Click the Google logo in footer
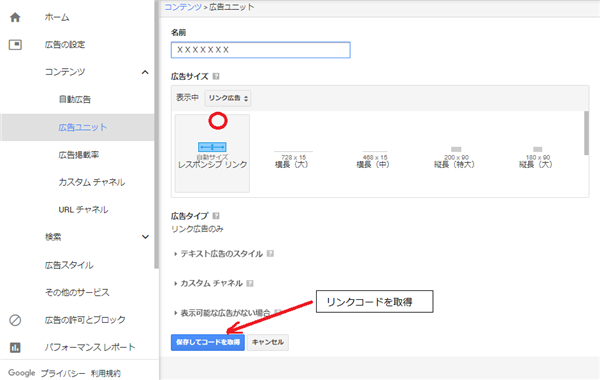The image size is (600, 380). tap(22, 373)
